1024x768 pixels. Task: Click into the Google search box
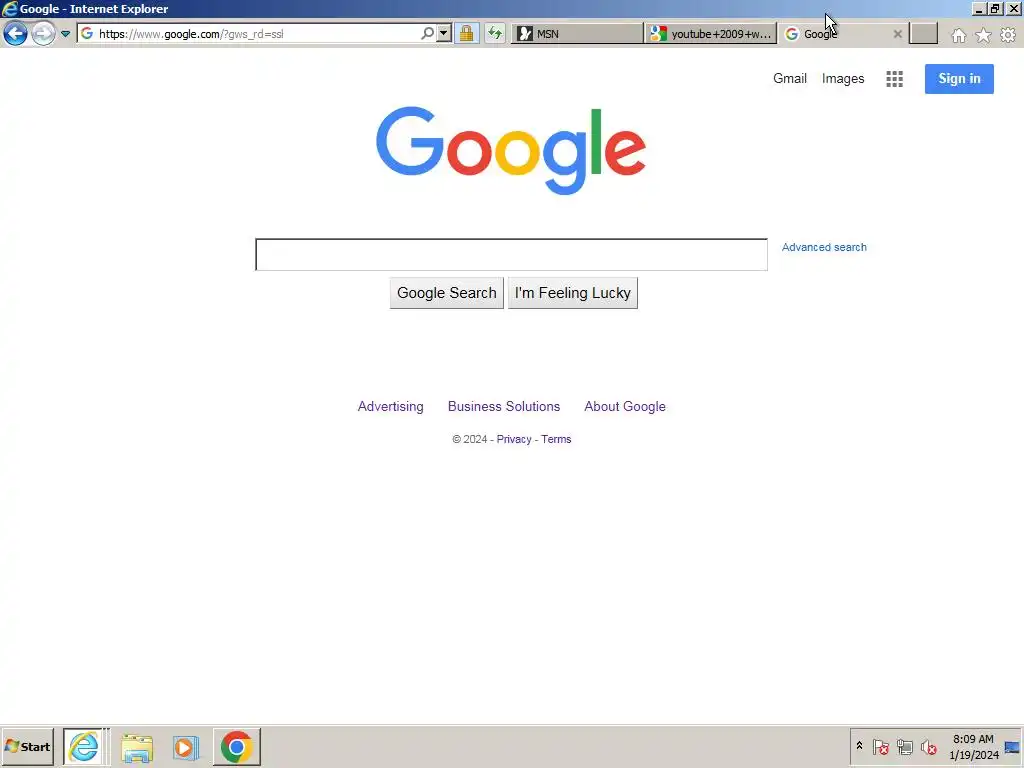[x=511, y=255]
